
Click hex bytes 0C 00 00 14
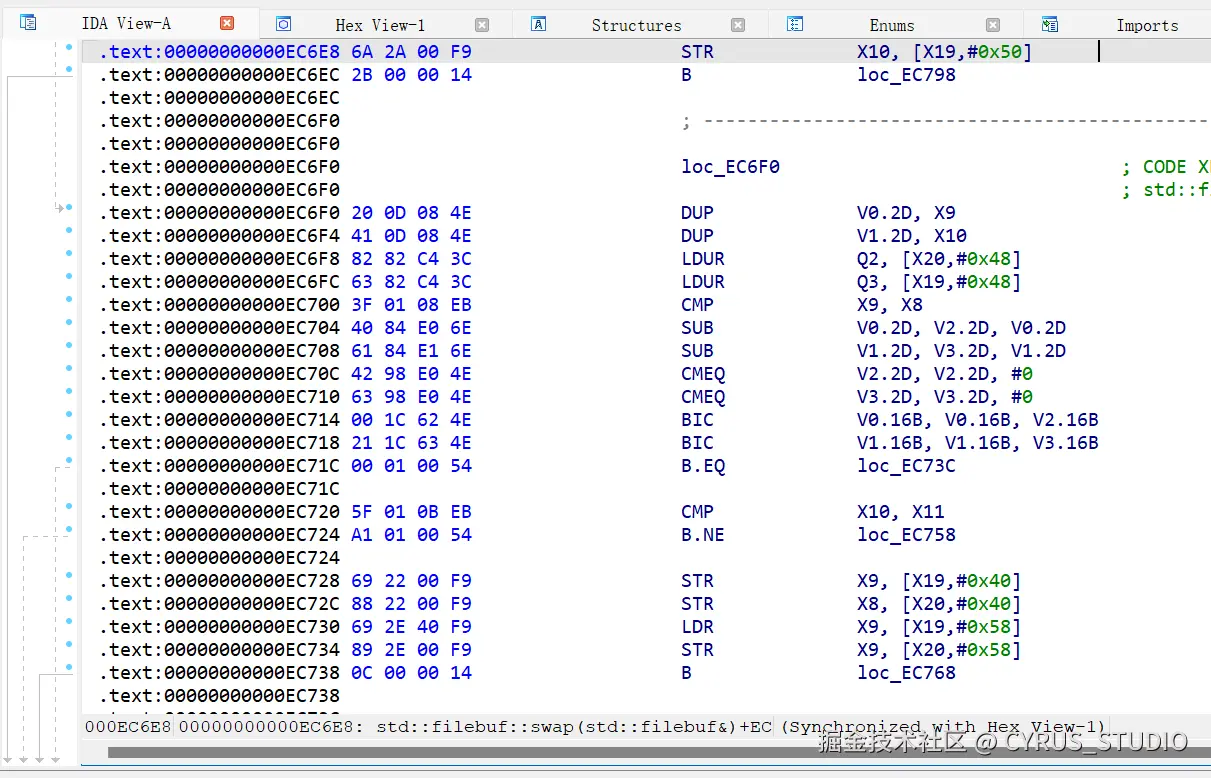coord(411,673)
